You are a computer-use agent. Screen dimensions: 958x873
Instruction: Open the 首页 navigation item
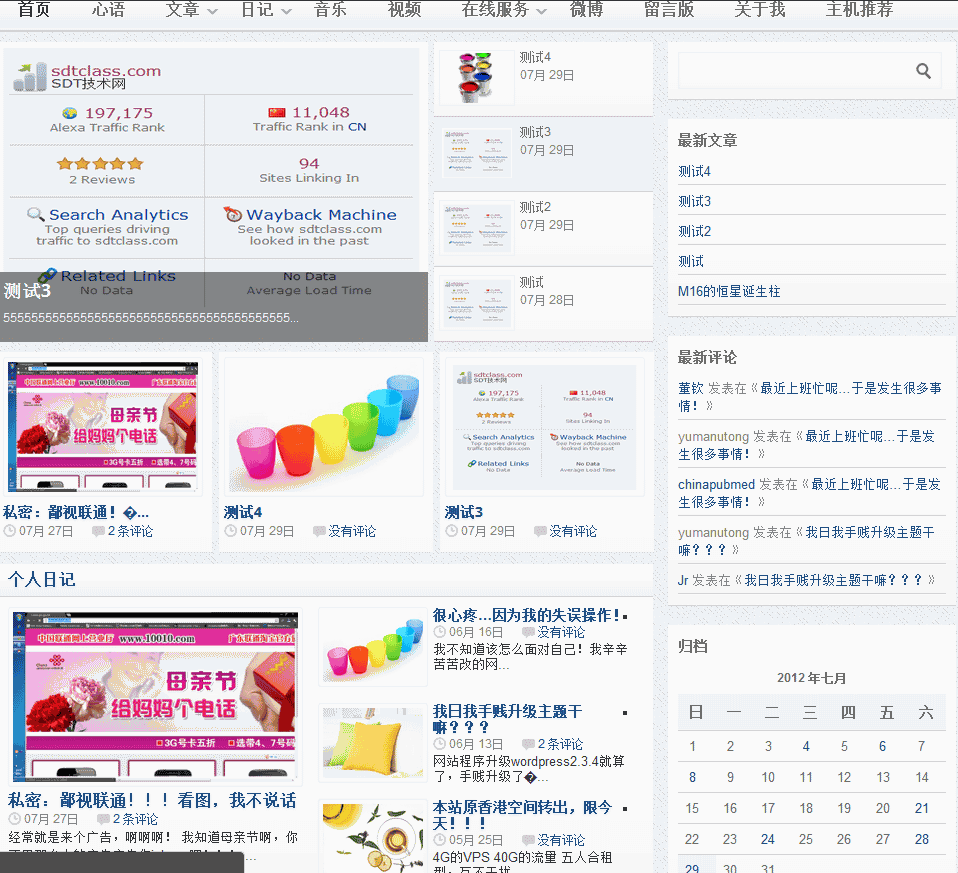tap(34, 10)
